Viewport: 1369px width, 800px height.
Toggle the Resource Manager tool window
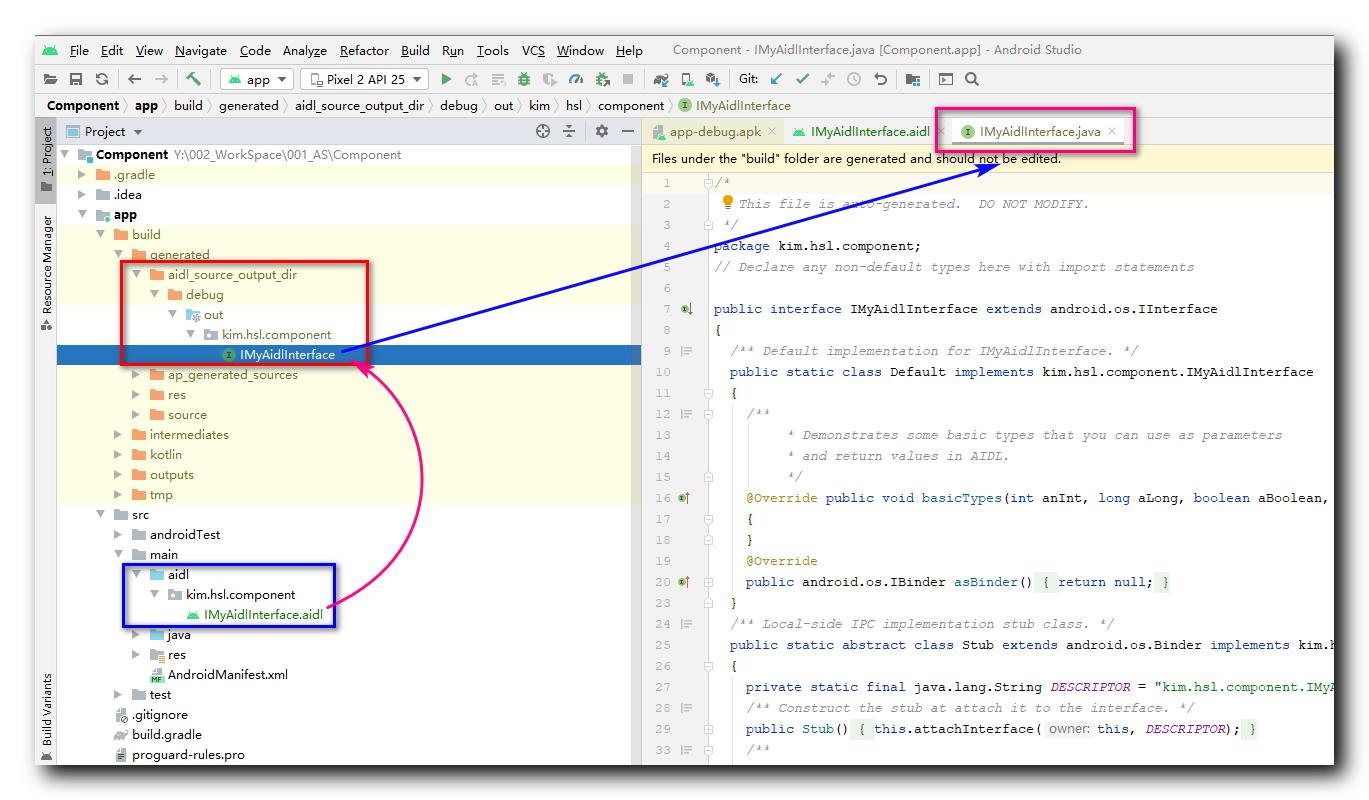[x=46, y=273]
